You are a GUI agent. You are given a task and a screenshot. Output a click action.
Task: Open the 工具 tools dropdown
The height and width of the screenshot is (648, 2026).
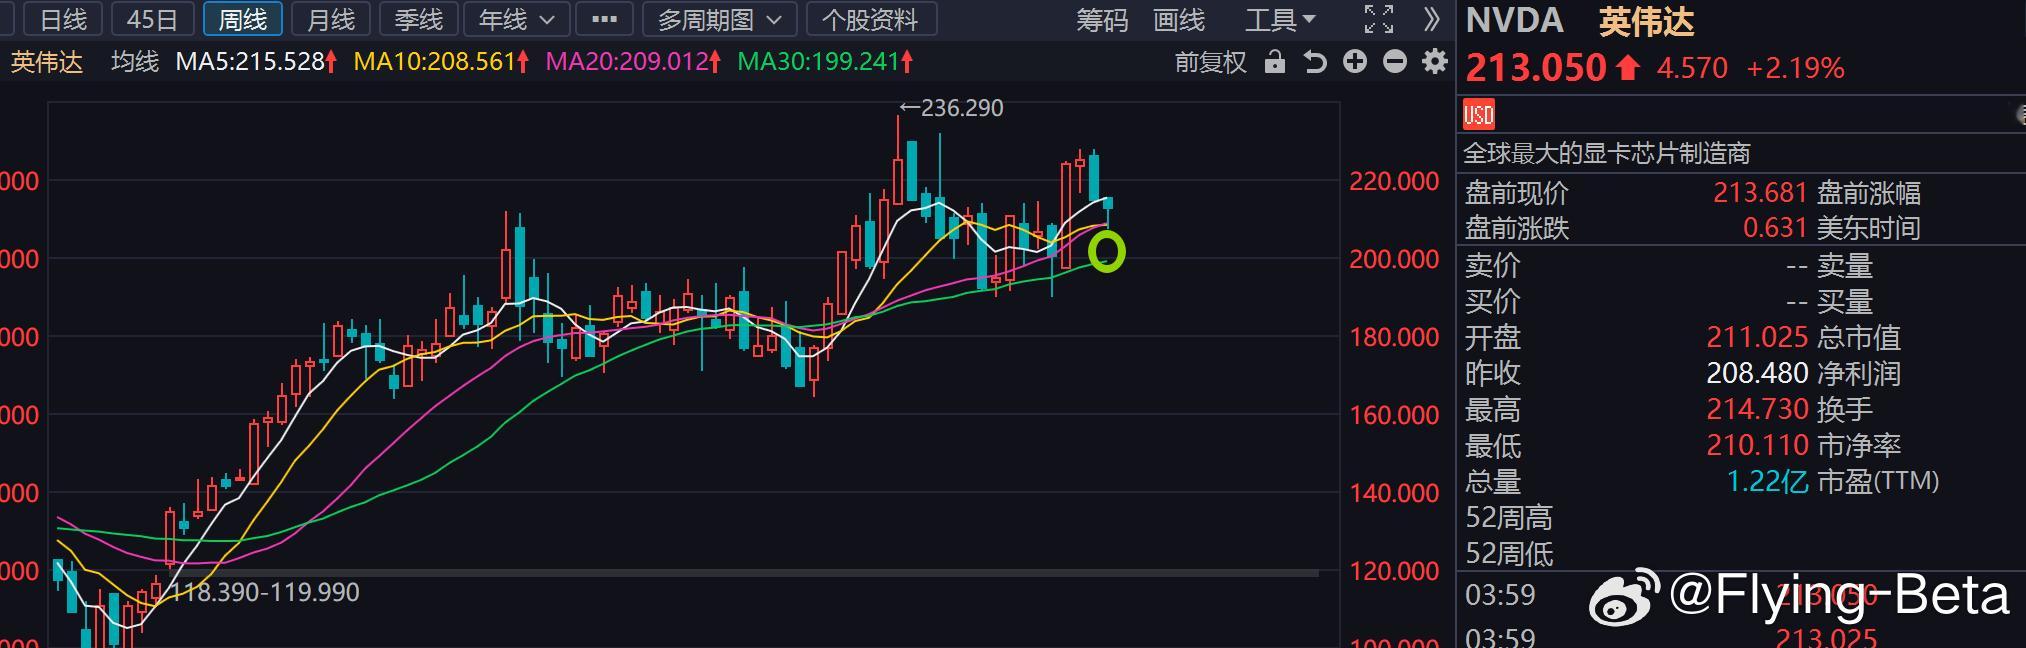coord(1280,20)
